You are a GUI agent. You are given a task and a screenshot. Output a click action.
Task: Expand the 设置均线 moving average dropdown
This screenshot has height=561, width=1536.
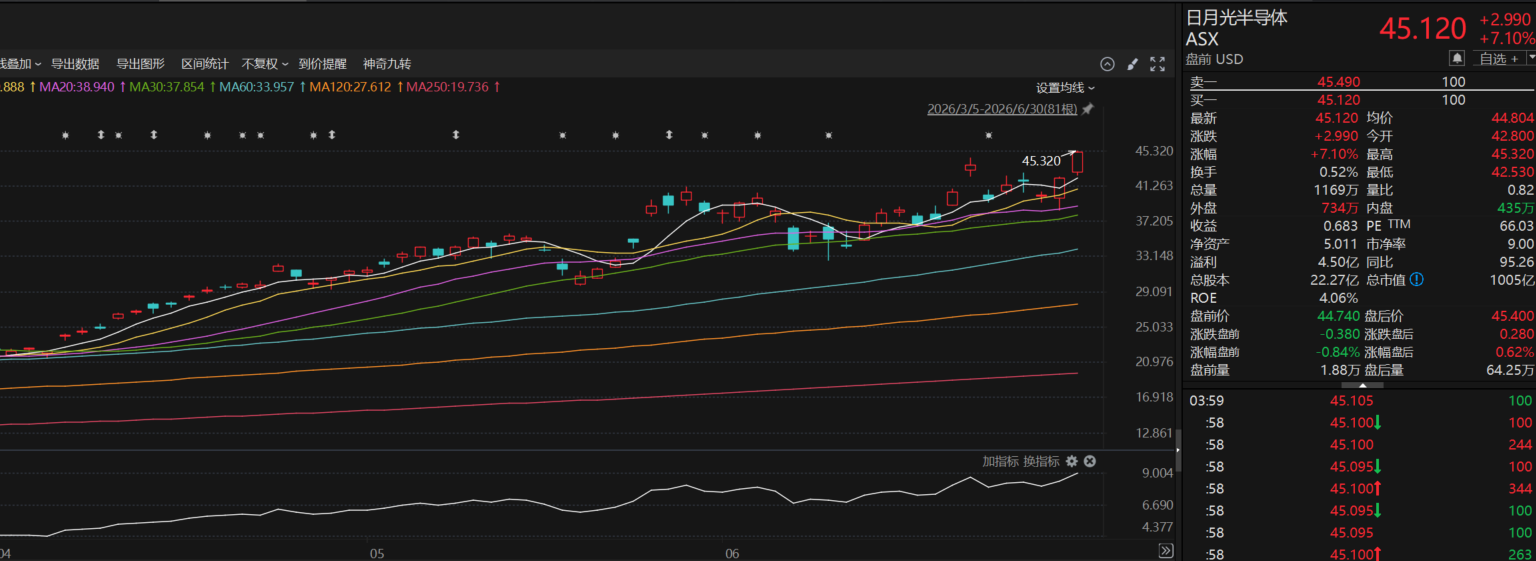coord(1065,87)
